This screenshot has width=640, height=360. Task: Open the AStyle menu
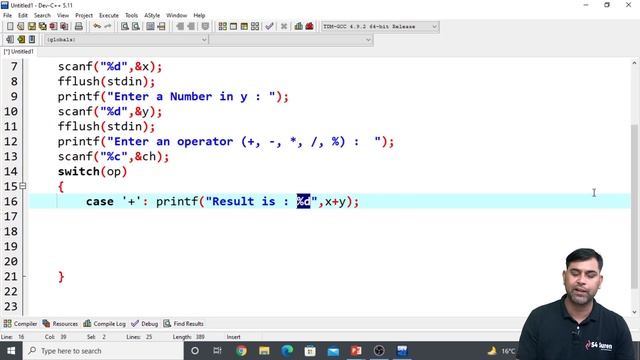(152, 16)
